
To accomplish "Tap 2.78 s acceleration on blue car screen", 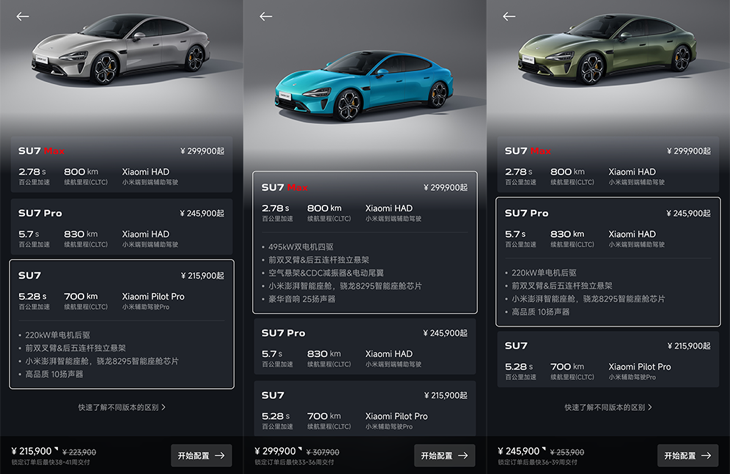I will 275,208.
